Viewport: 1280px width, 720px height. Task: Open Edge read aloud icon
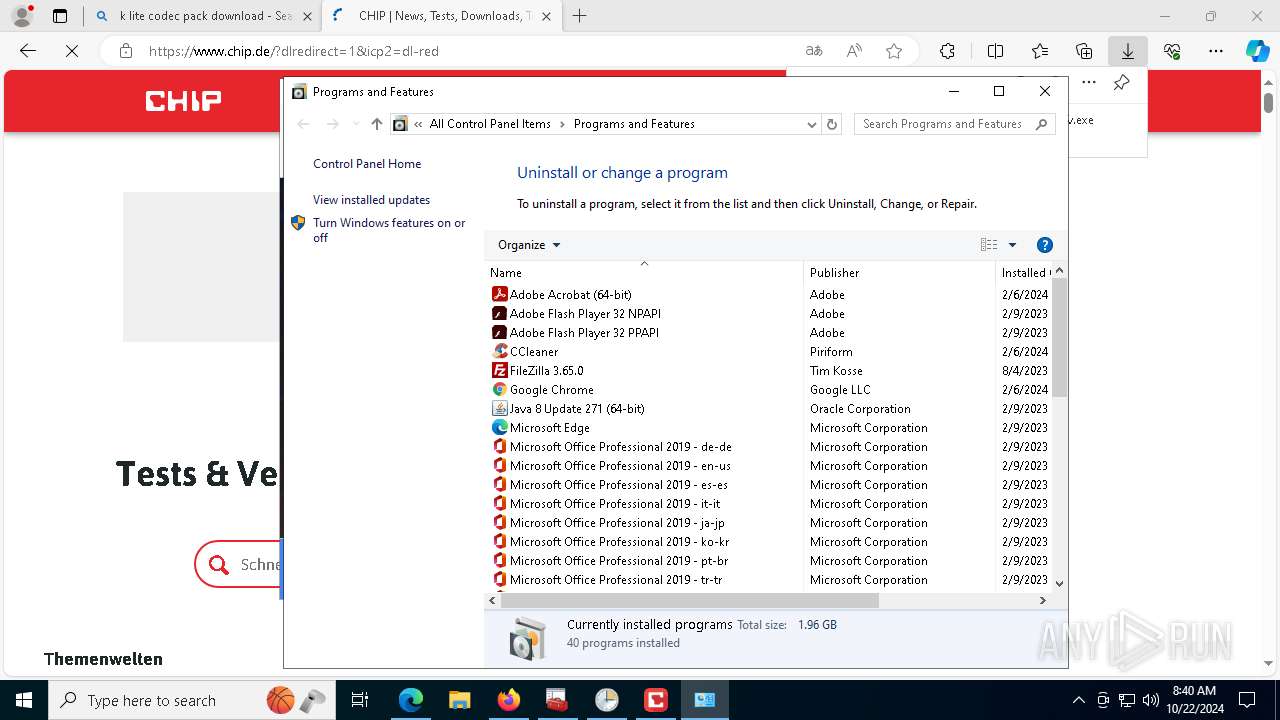click(854, 51)
